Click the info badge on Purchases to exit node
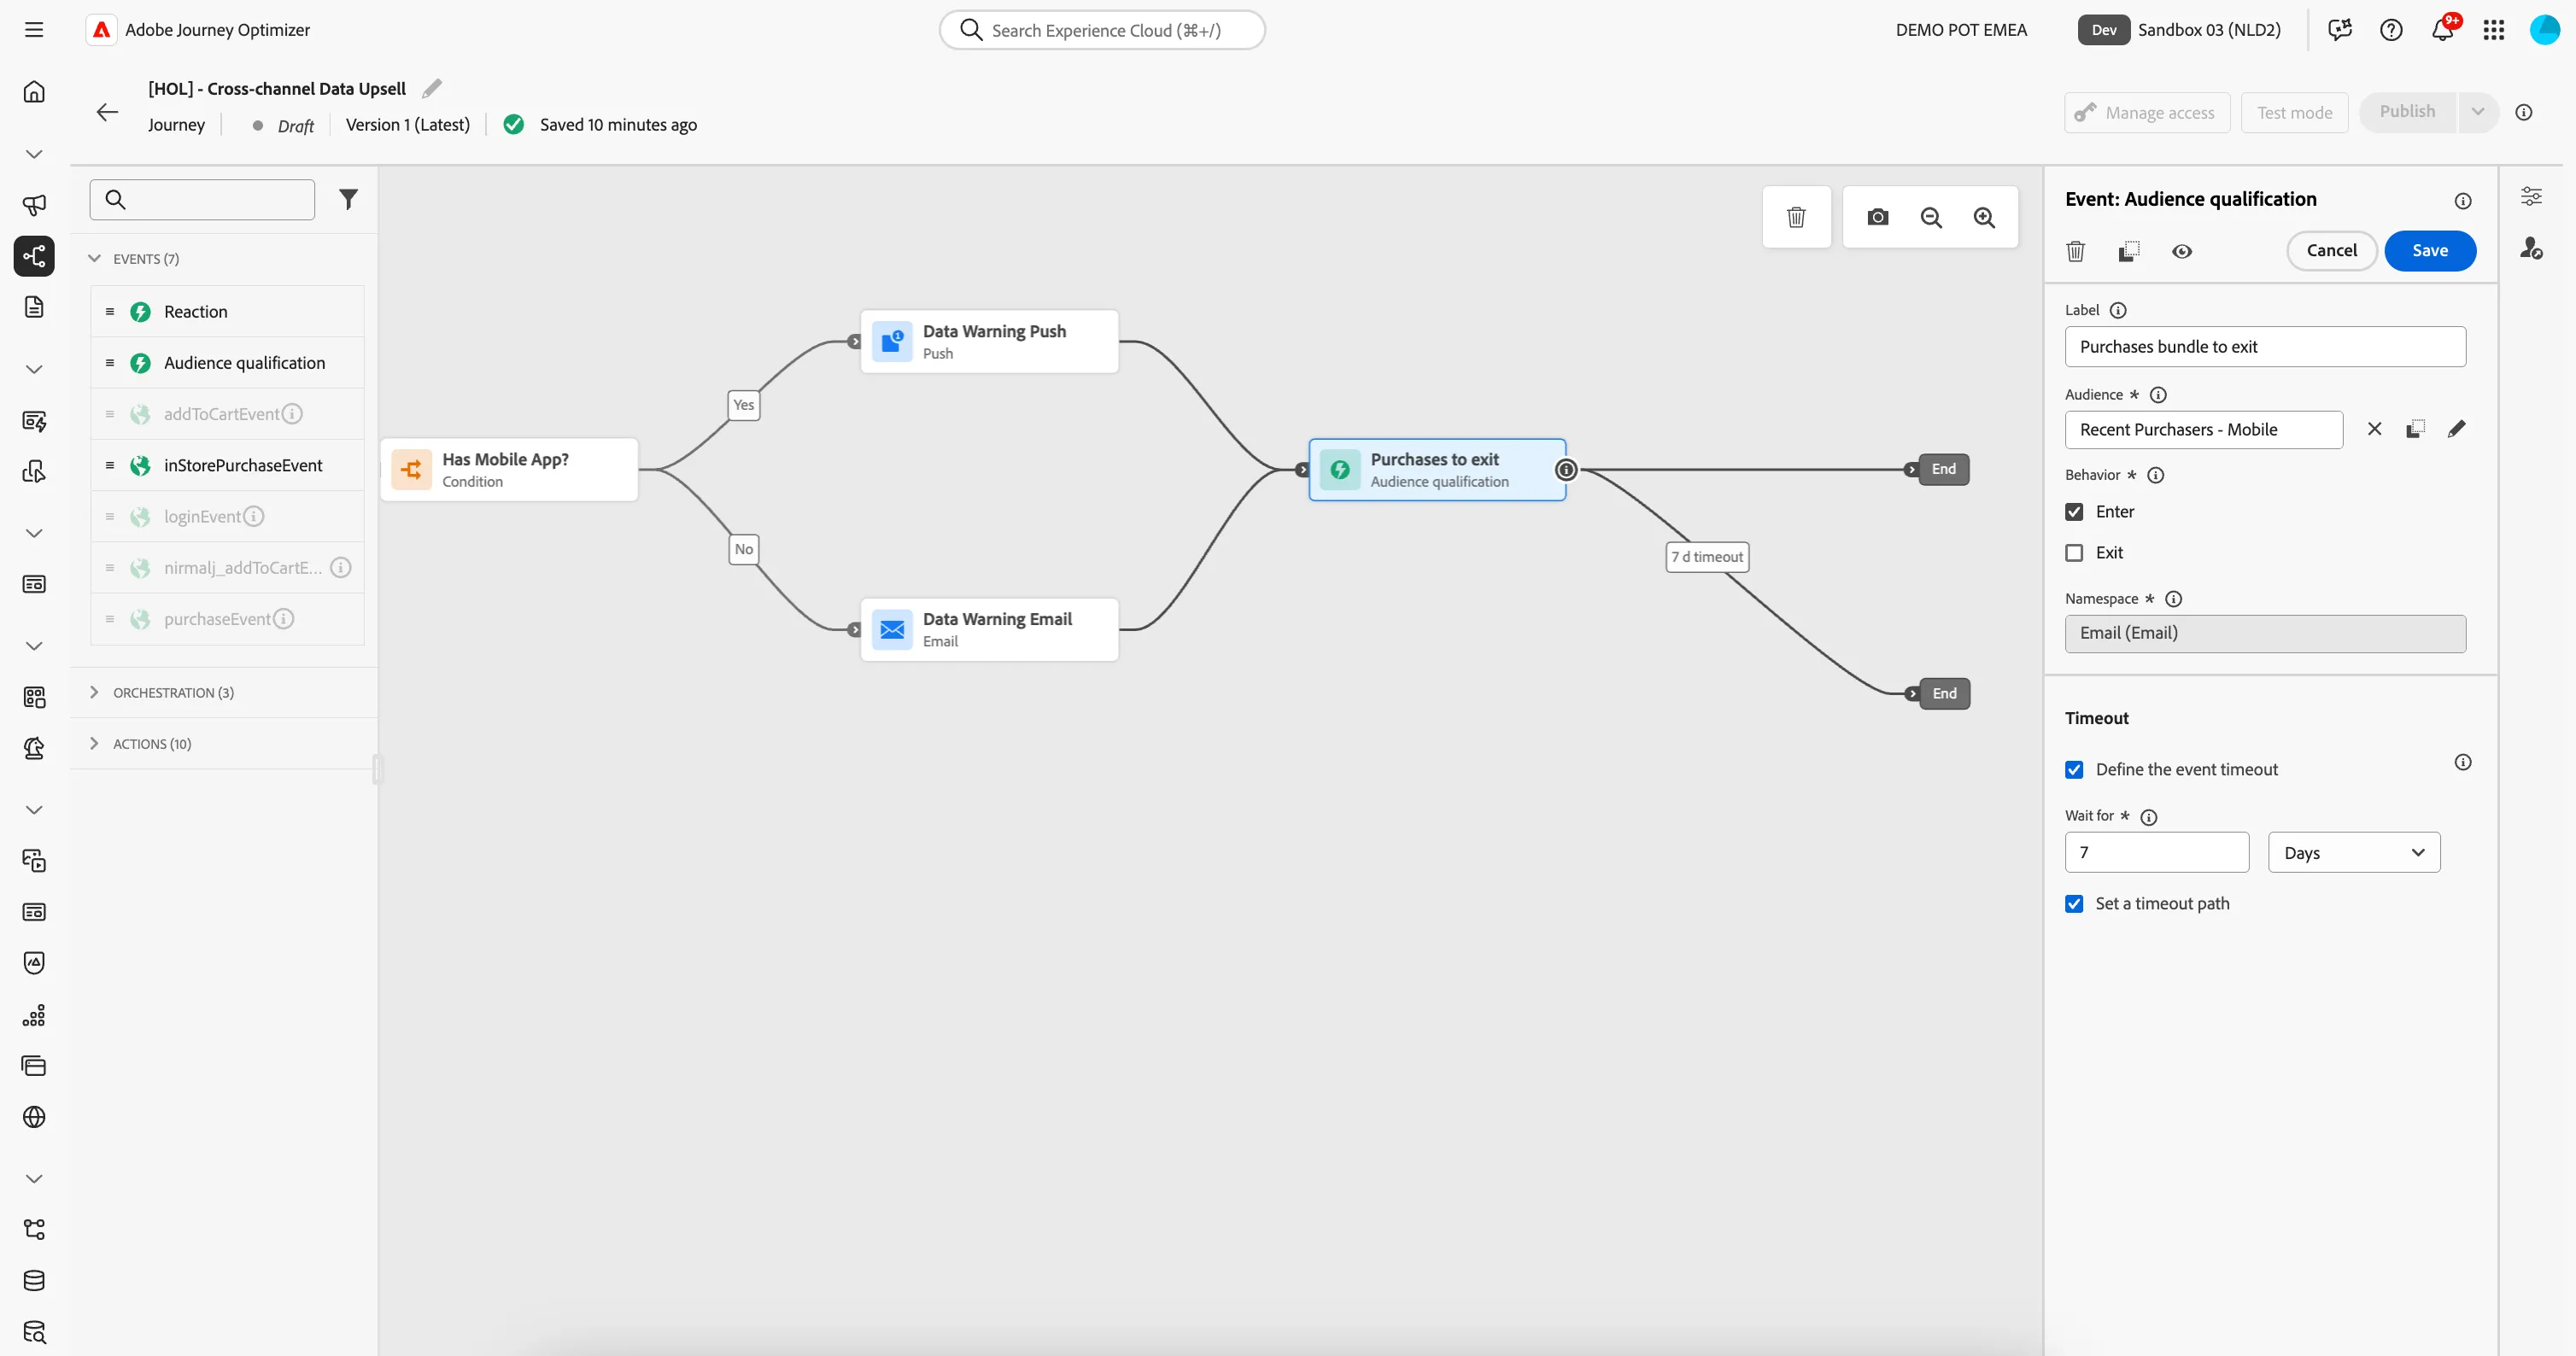This screenshot has height=1356, width=2576. [x=1566, y=470]
